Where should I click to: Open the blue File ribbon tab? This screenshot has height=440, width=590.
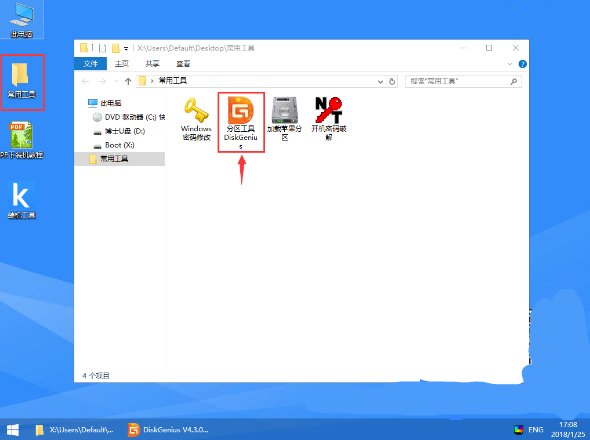(90, 64)
